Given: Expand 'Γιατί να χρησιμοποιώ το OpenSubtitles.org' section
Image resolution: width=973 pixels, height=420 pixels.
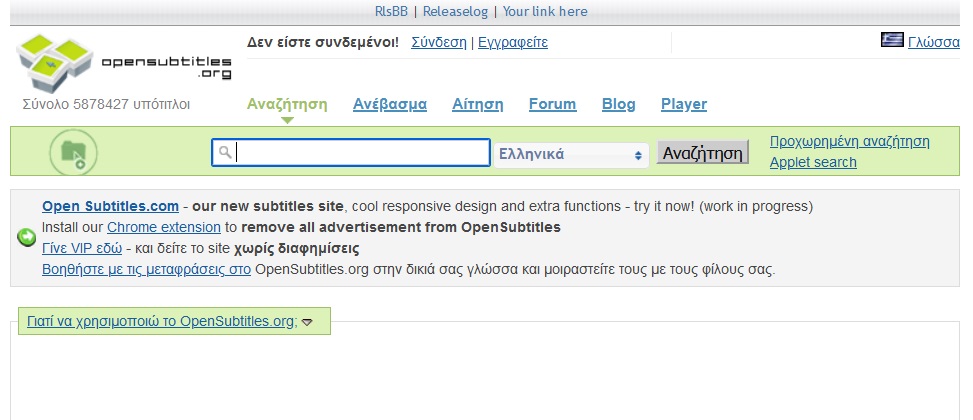Looking at the screenshot, I should tap(169, 321).
